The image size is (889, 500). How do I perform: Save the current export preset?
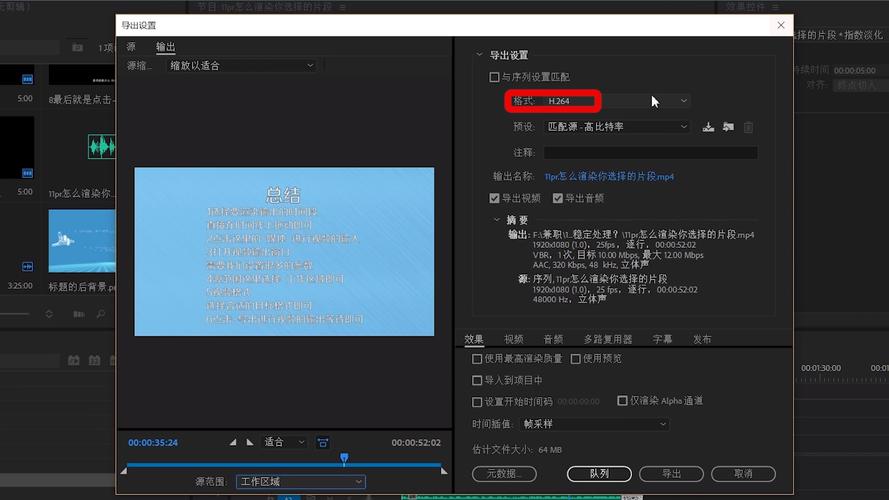[x=708, y=127]
